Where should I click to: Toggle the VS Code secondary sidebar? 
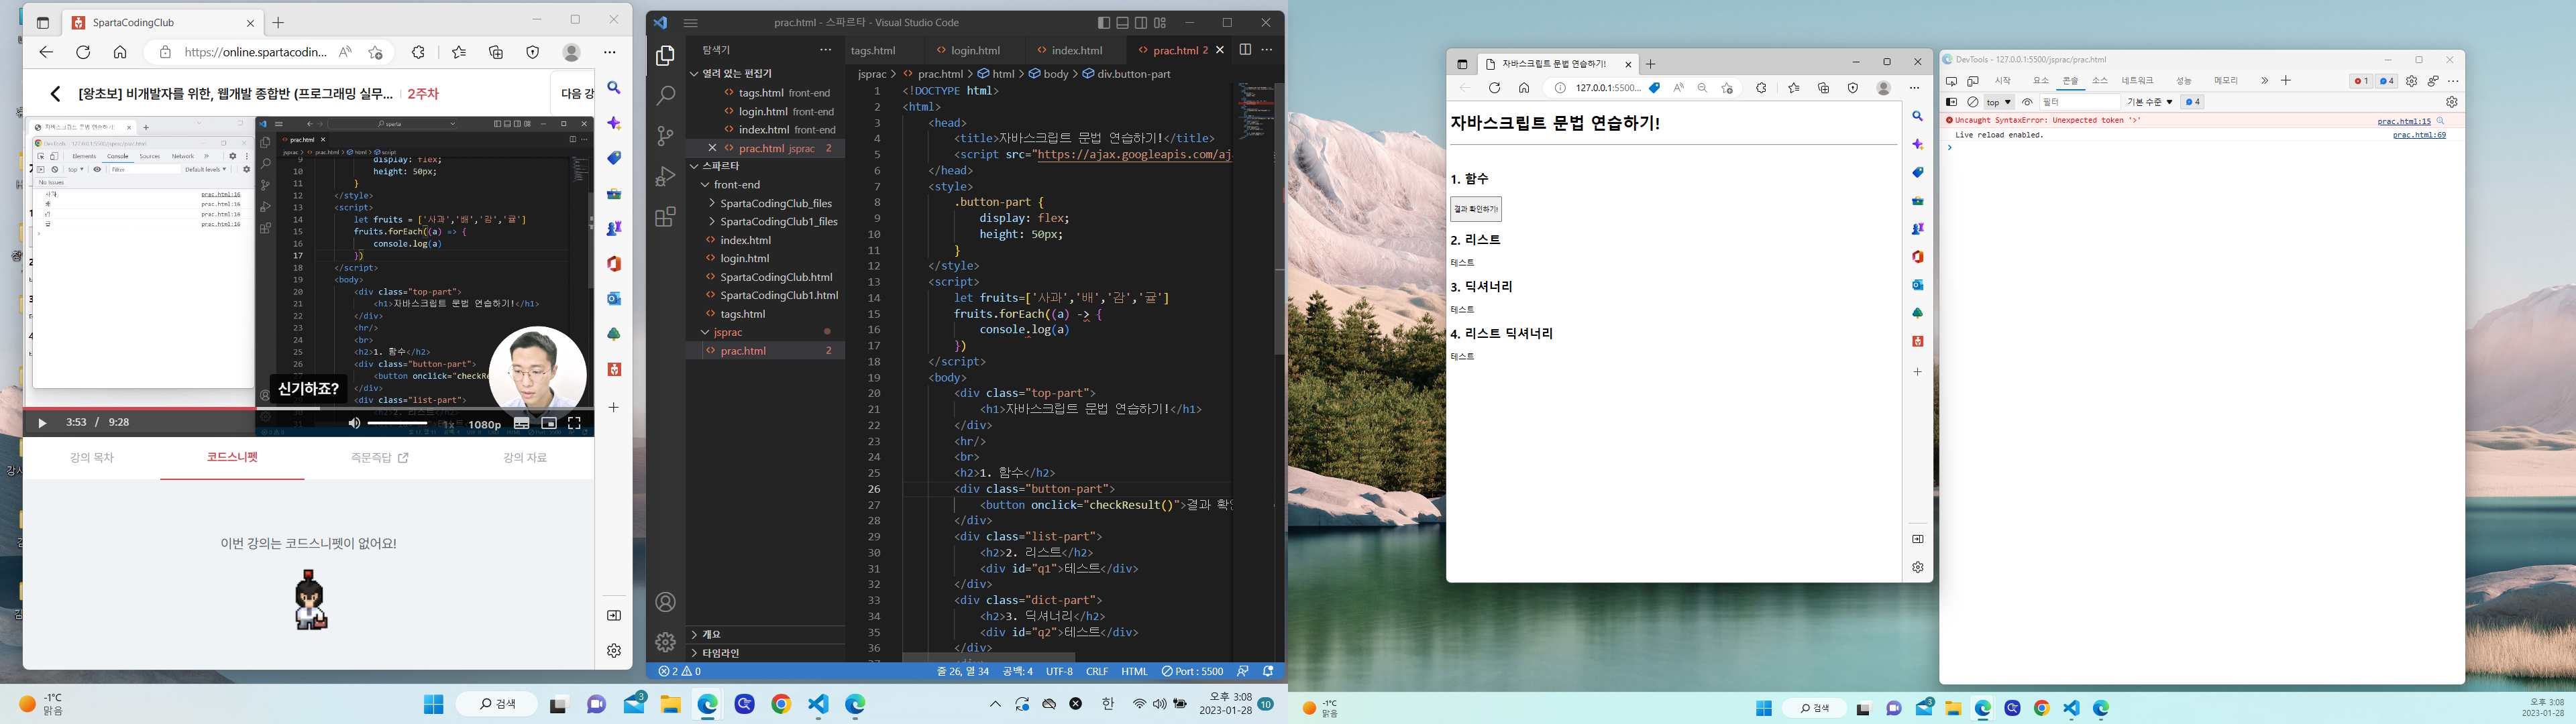point(1141,23)
